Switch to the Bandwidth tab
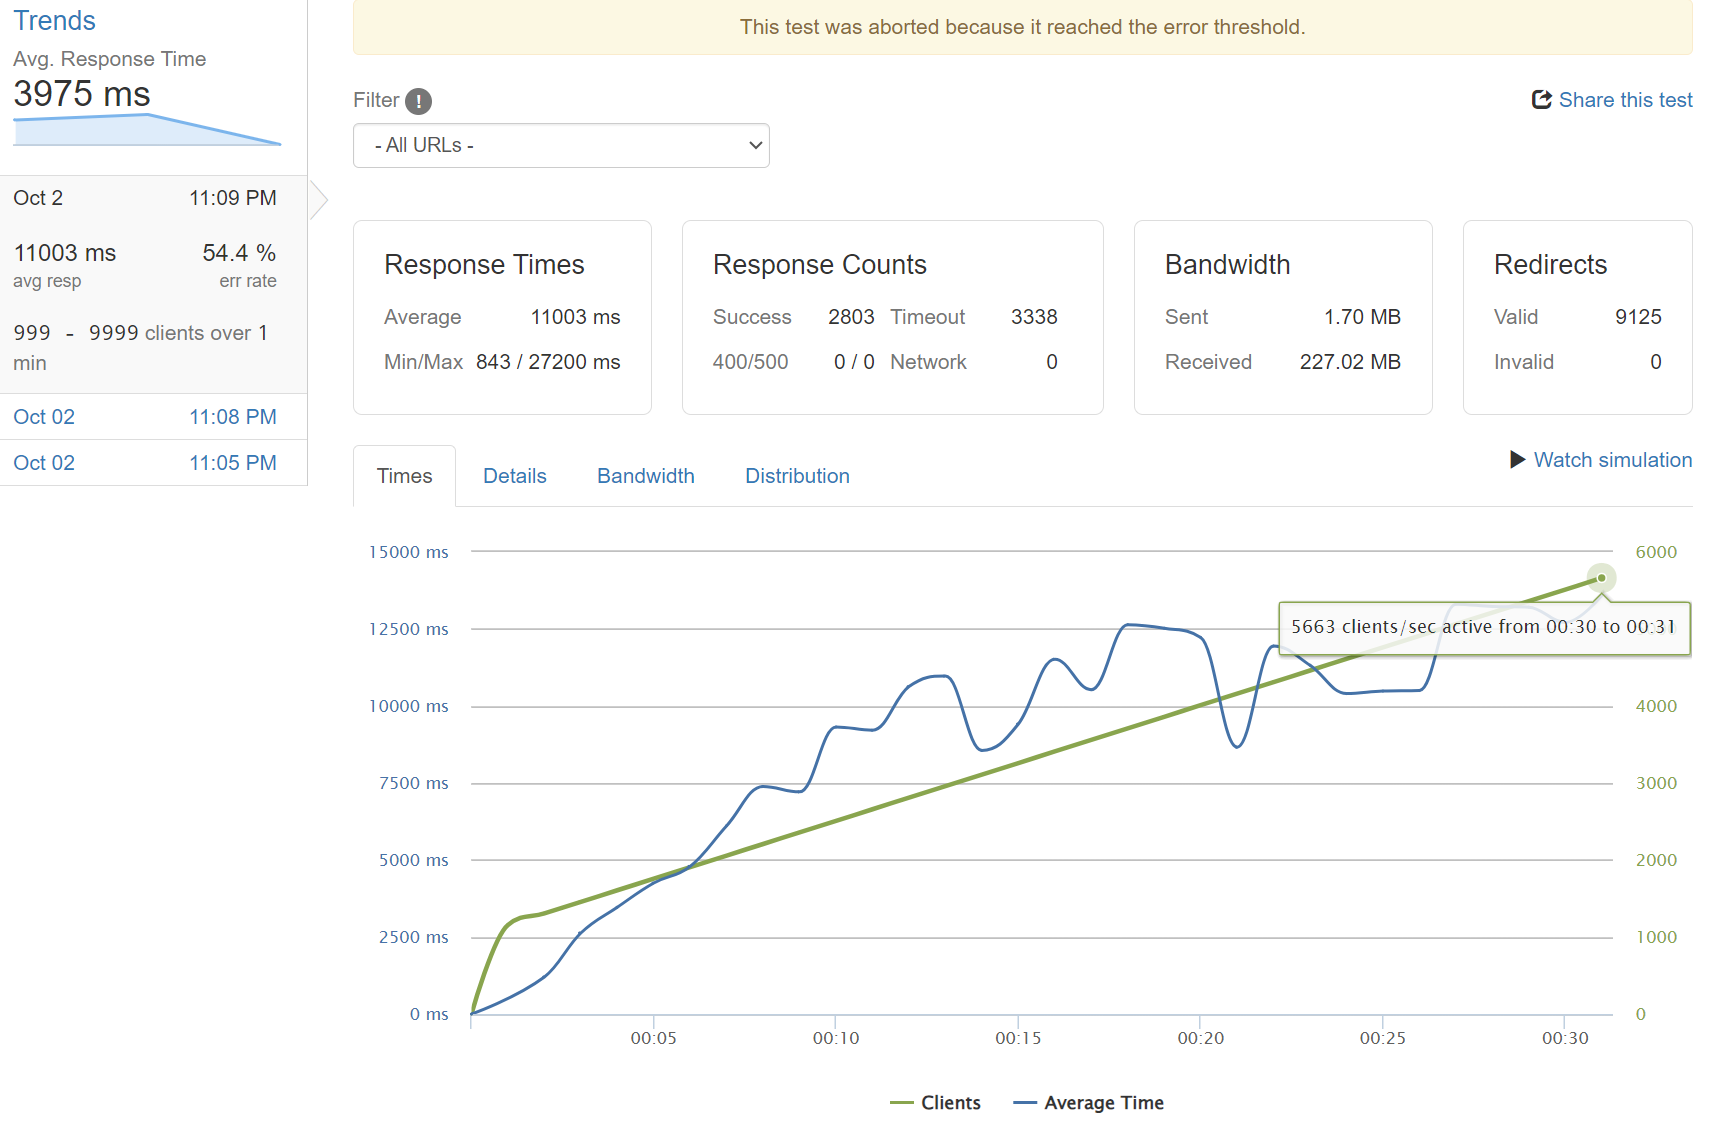The width and height of the screenshot is (1722, 1143). click(645, 476)
